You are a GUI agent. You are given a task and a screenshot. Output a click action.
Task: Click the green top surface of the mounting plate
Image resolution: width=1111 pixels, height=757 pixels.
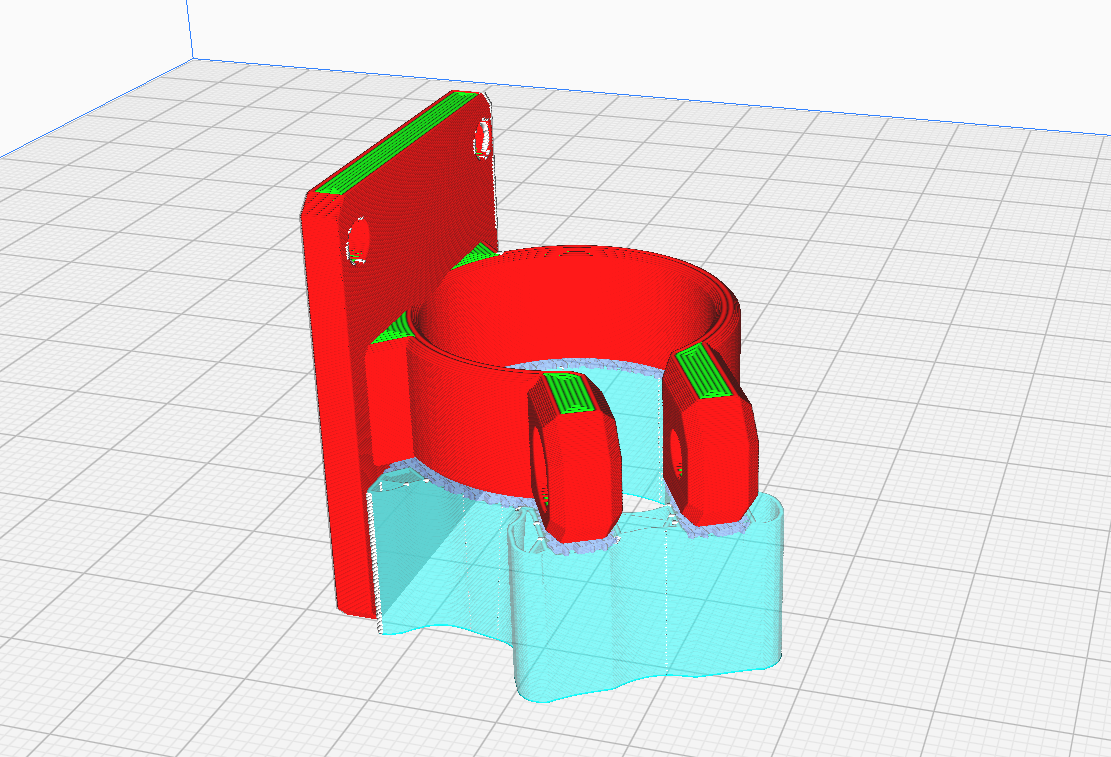[x=395, y=144]
